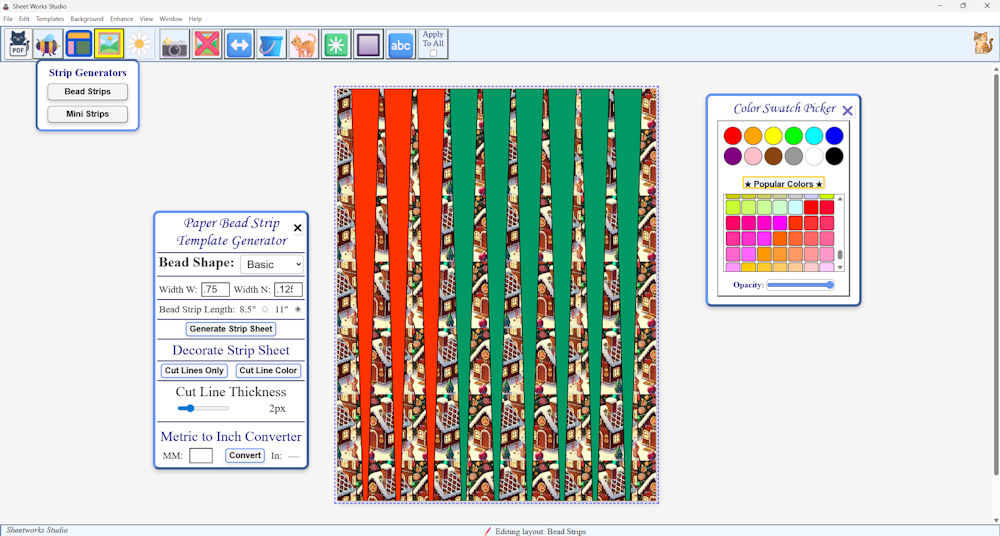
Task: Select the 11" bead strip length
Action: (x=298, y=309)
